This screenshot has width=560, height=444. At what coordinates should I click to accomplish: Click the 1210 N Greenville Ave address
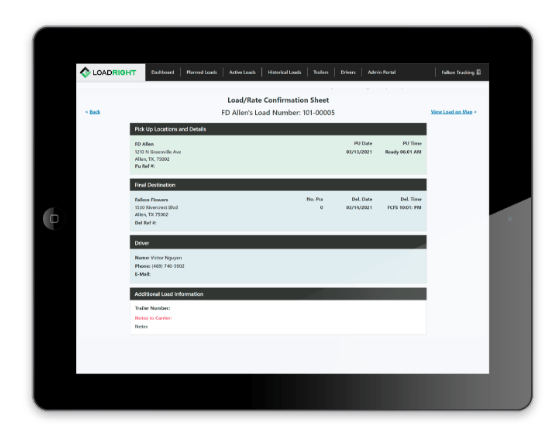coord(158,152)
